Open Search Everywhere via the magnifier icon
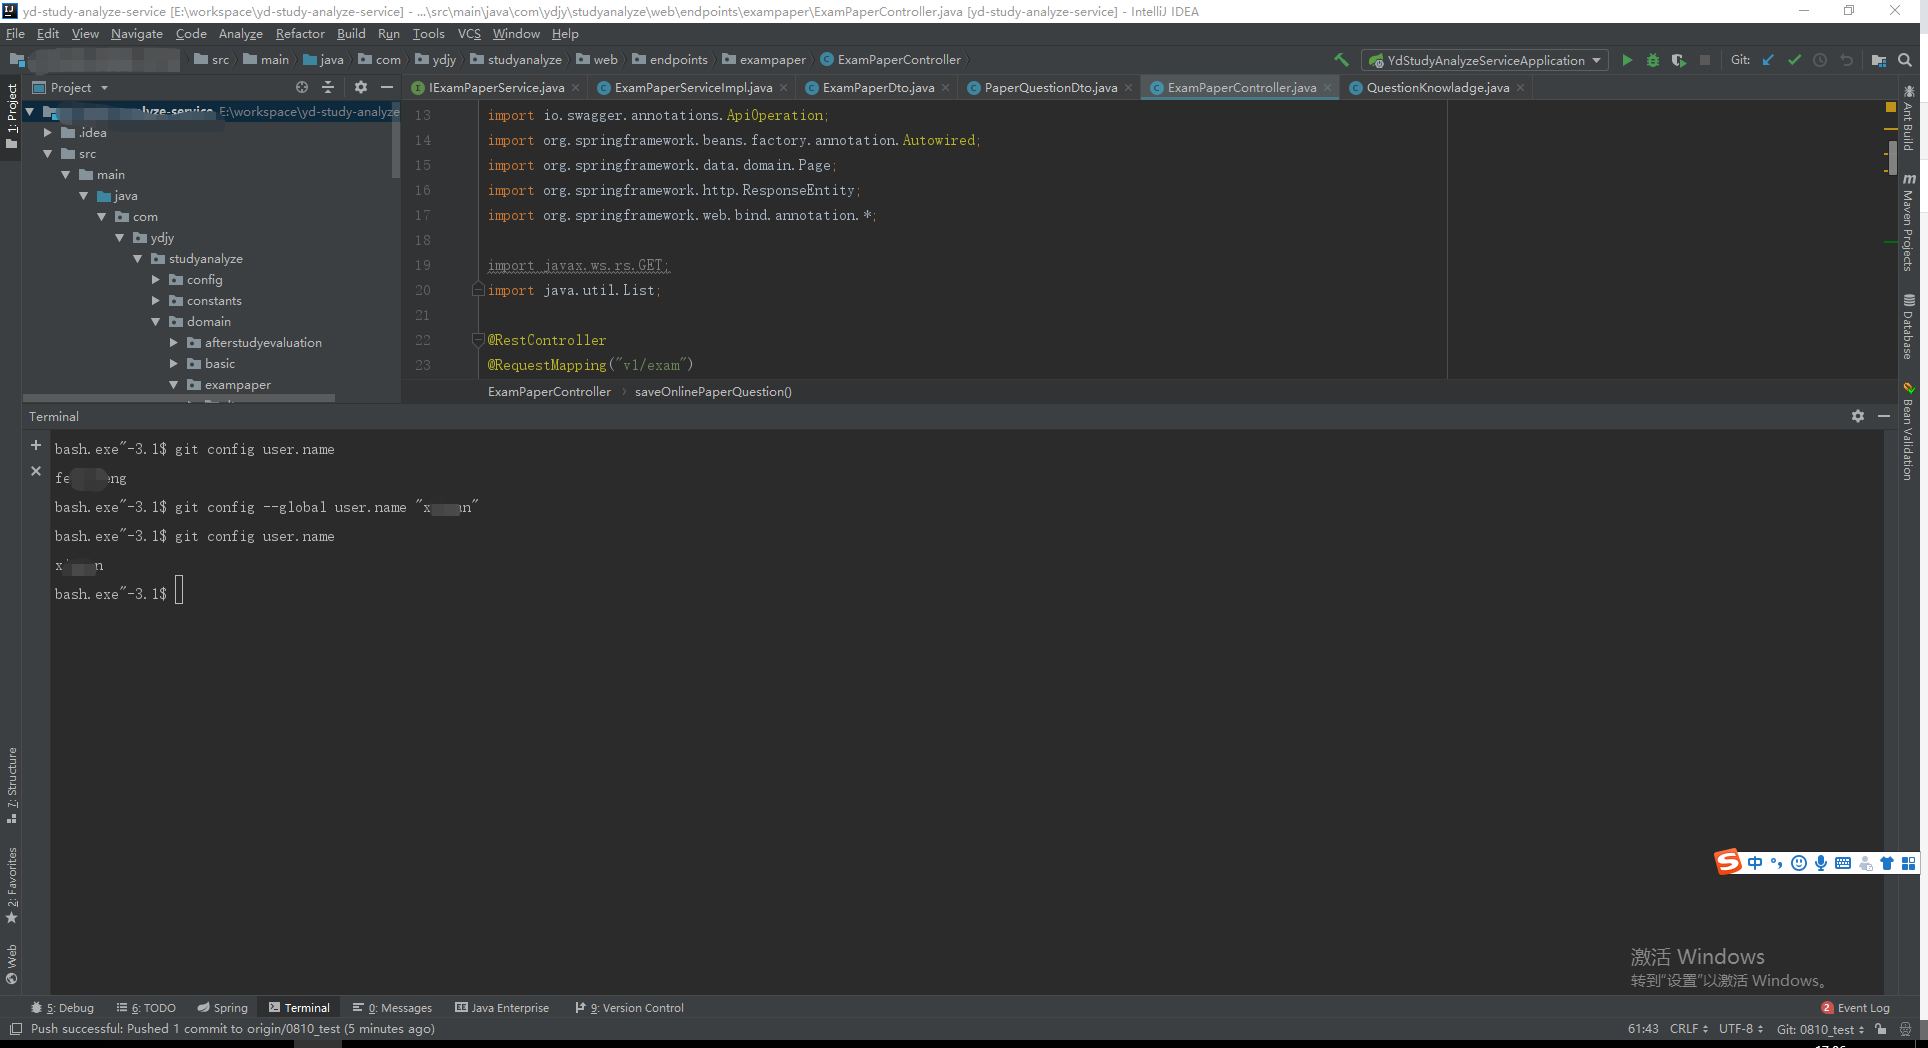 point(1905,60)
